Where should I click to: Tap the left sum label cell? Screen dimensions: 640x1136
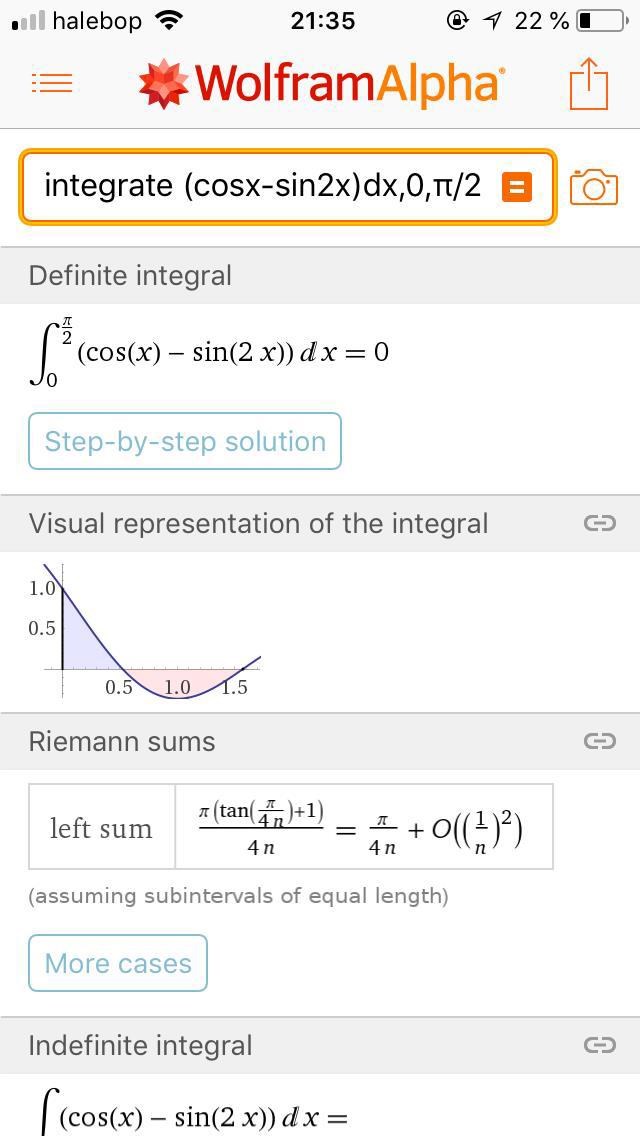tap(102, 828)
